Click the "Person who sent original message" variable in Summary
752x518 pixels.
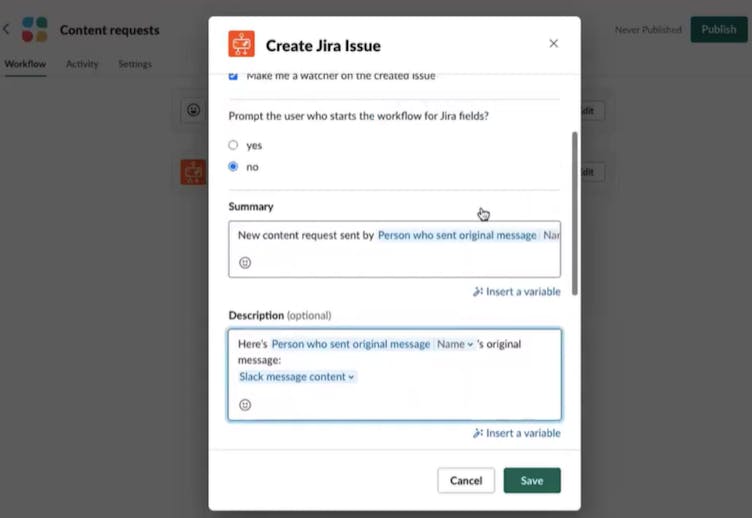pos(457,235)
